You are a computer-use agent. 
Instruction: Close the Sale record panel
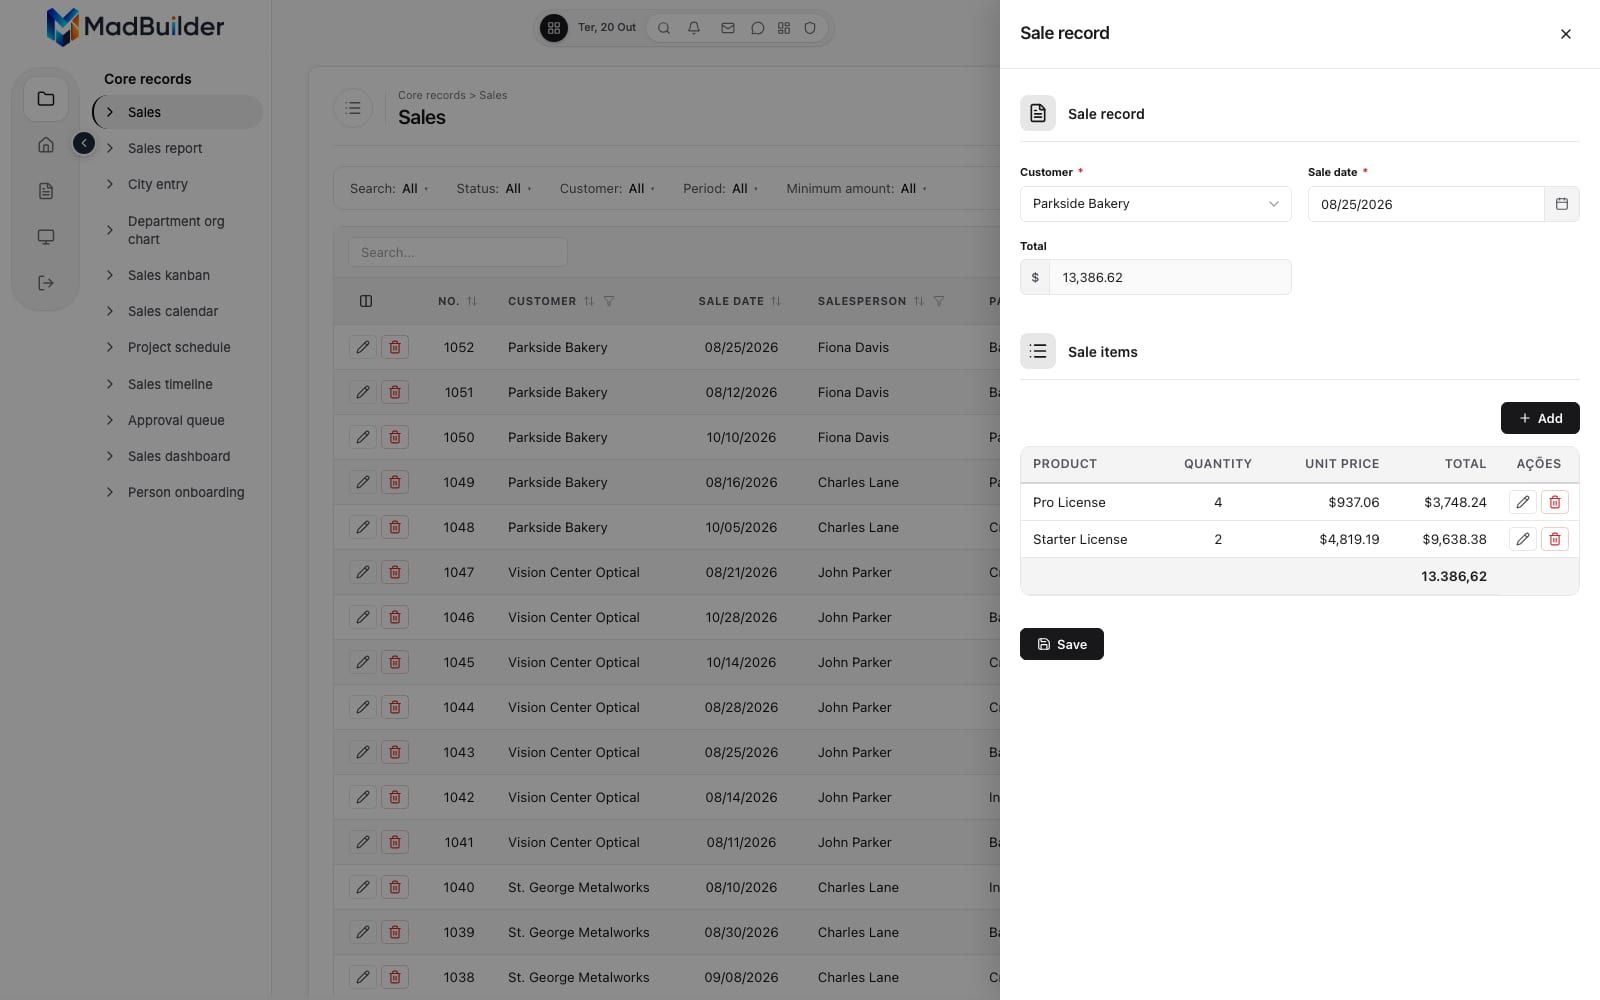tap(1565, 34)
